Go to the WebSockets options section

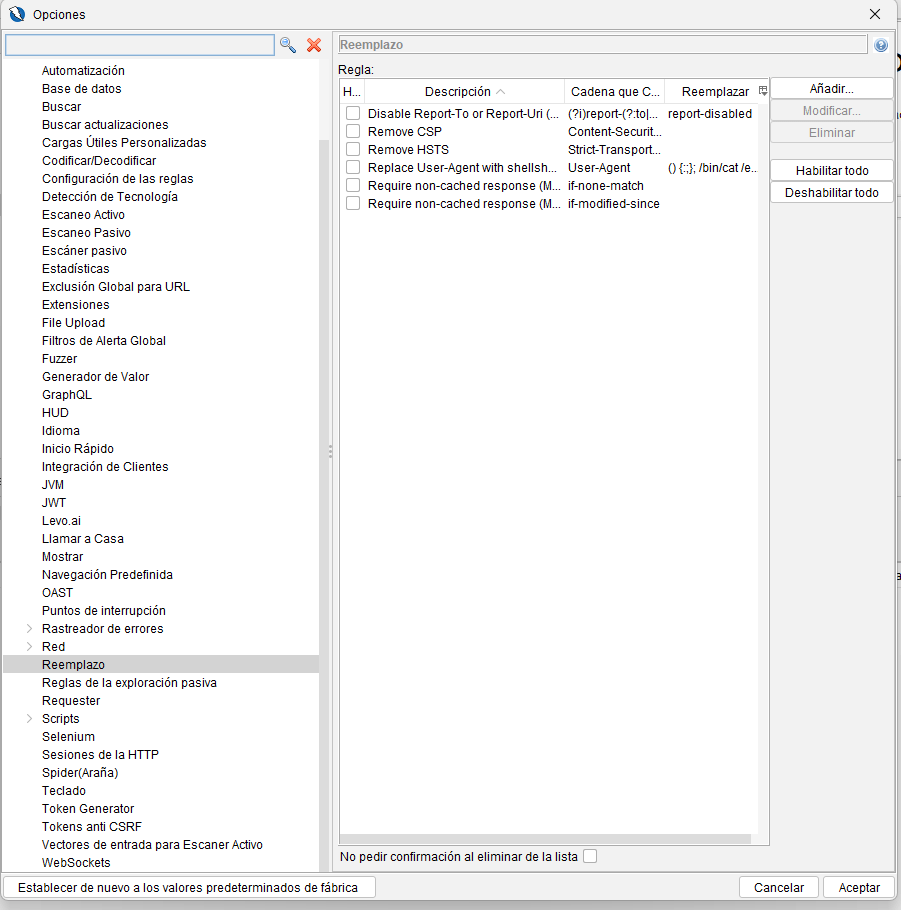(x=76, y=863)
